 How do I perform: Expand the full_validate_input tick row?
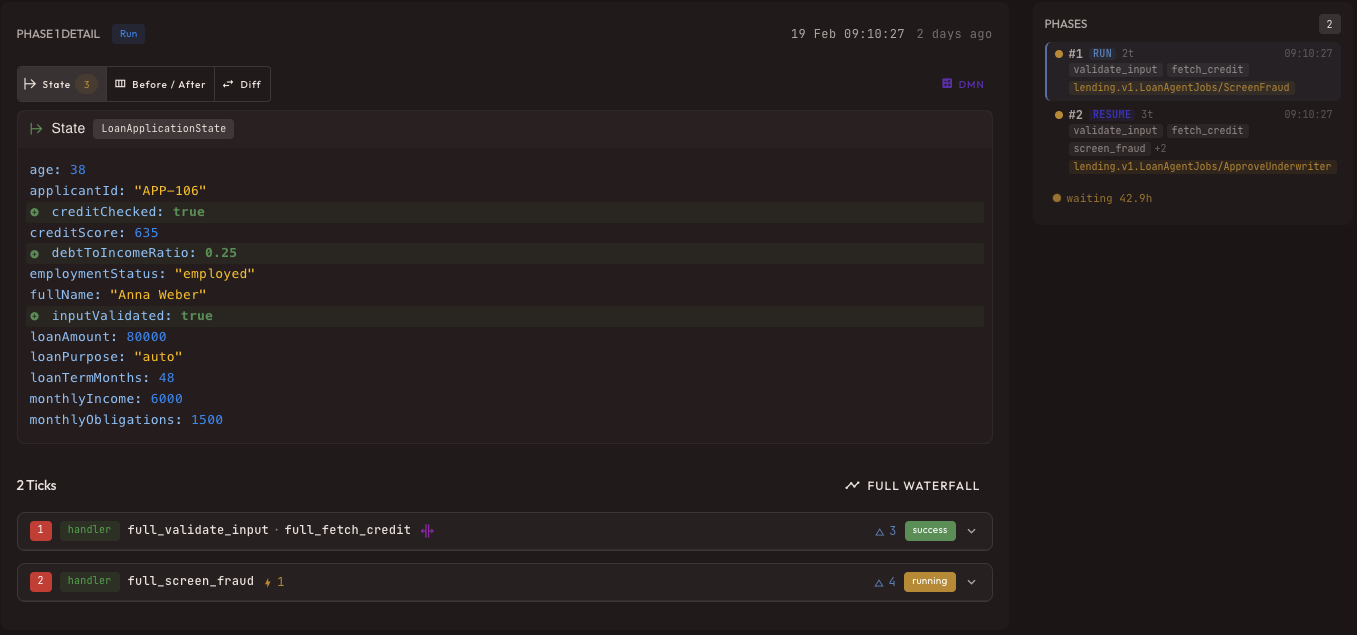pyautogui.click(x=969, y=530)
